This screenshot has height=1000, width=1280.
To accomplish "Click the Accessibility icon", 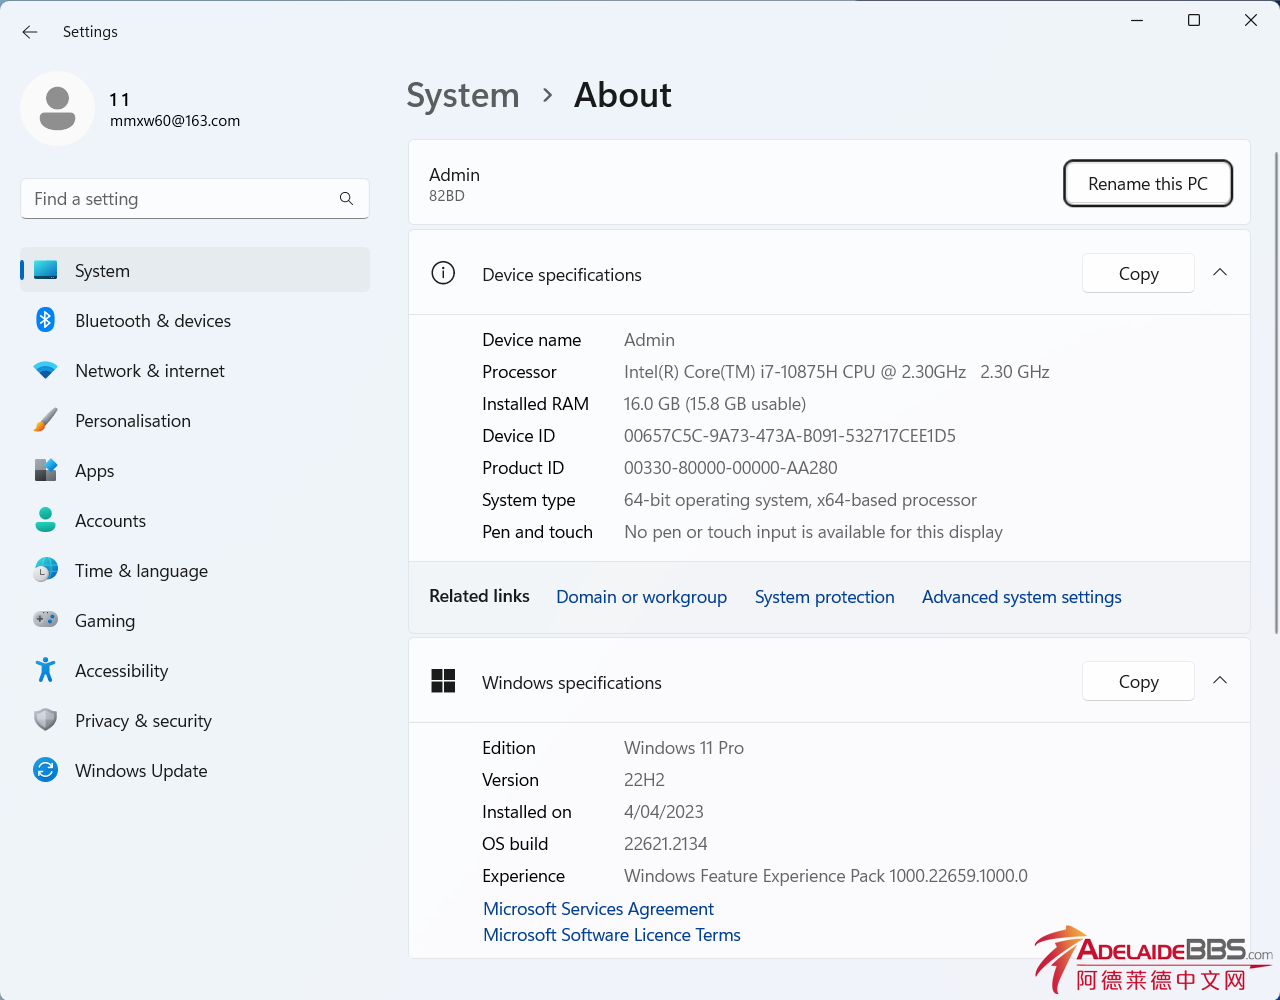I will pyautogui.click(x=46, y=670).
